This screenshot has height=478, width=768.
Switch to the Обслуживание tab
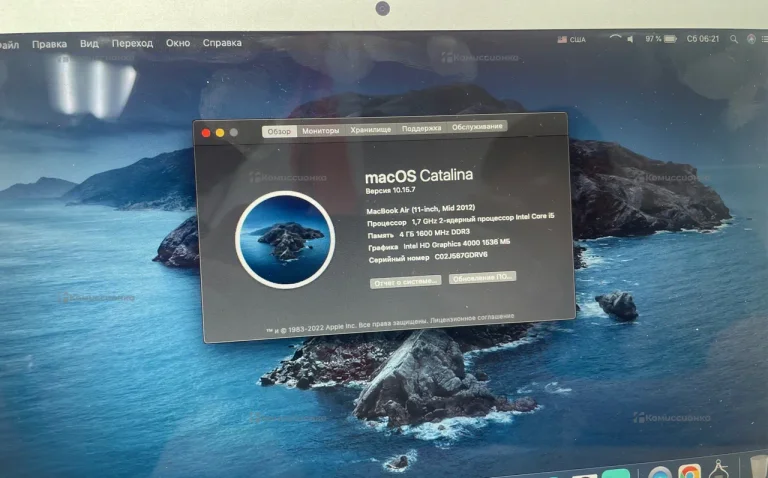tap(477, 127)
